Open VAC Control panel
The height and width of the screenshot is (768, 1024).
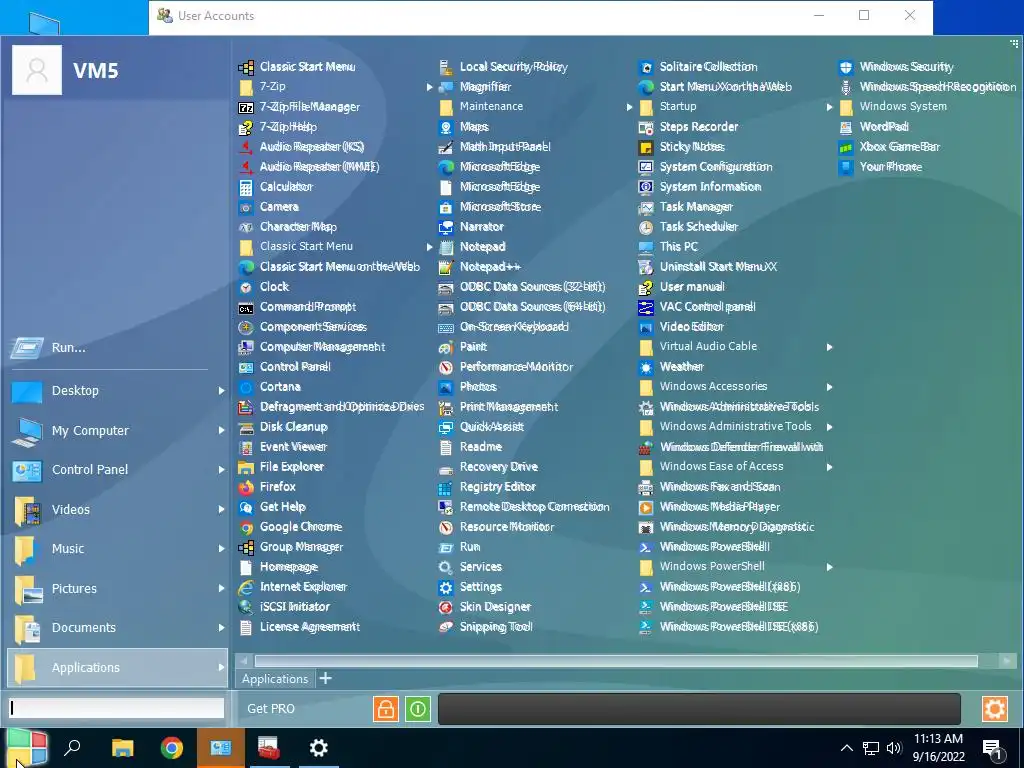[697, 307]
